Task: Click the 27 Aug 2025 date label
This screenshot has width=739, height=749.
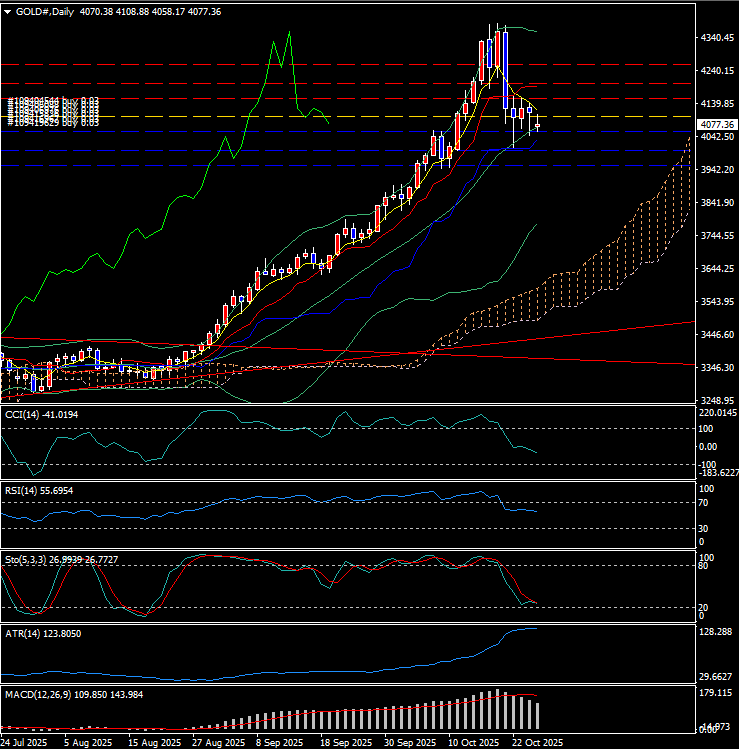Action: (x=217, y=742)
